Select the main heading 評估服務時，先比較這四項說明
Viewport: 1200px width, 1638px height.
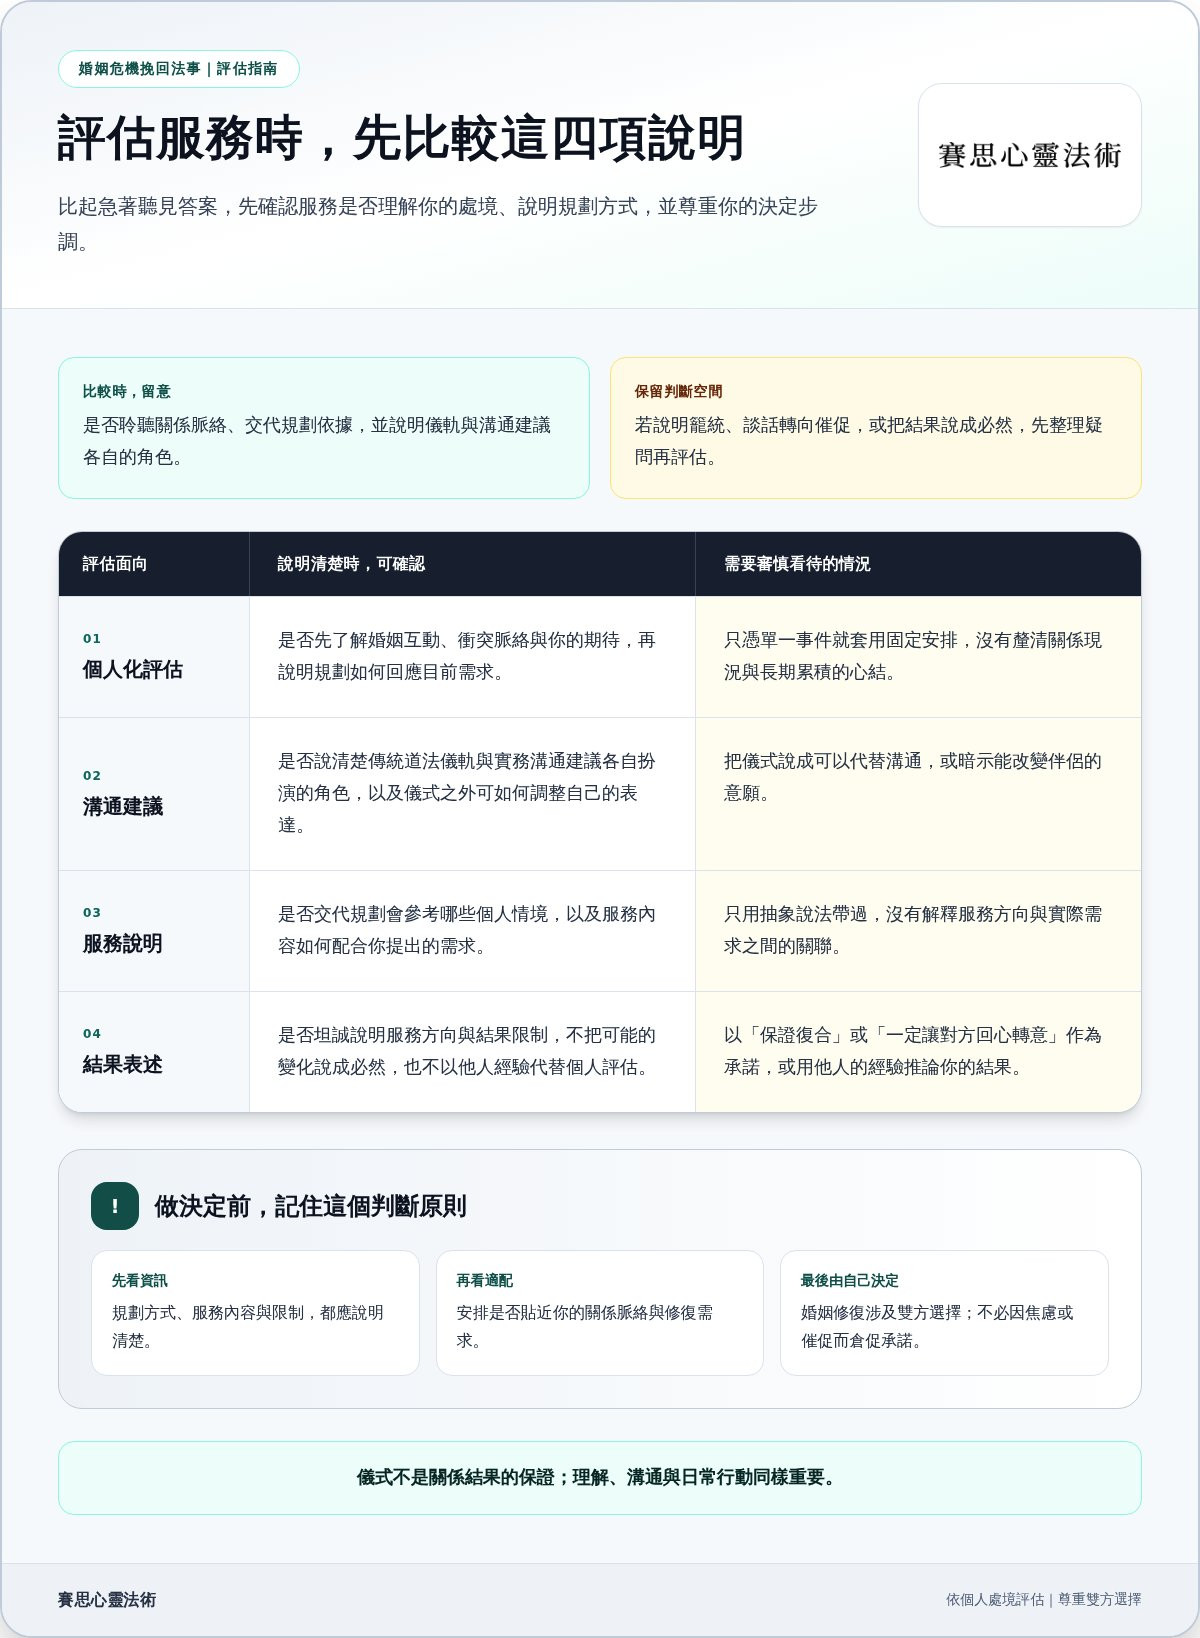(401, 139)
